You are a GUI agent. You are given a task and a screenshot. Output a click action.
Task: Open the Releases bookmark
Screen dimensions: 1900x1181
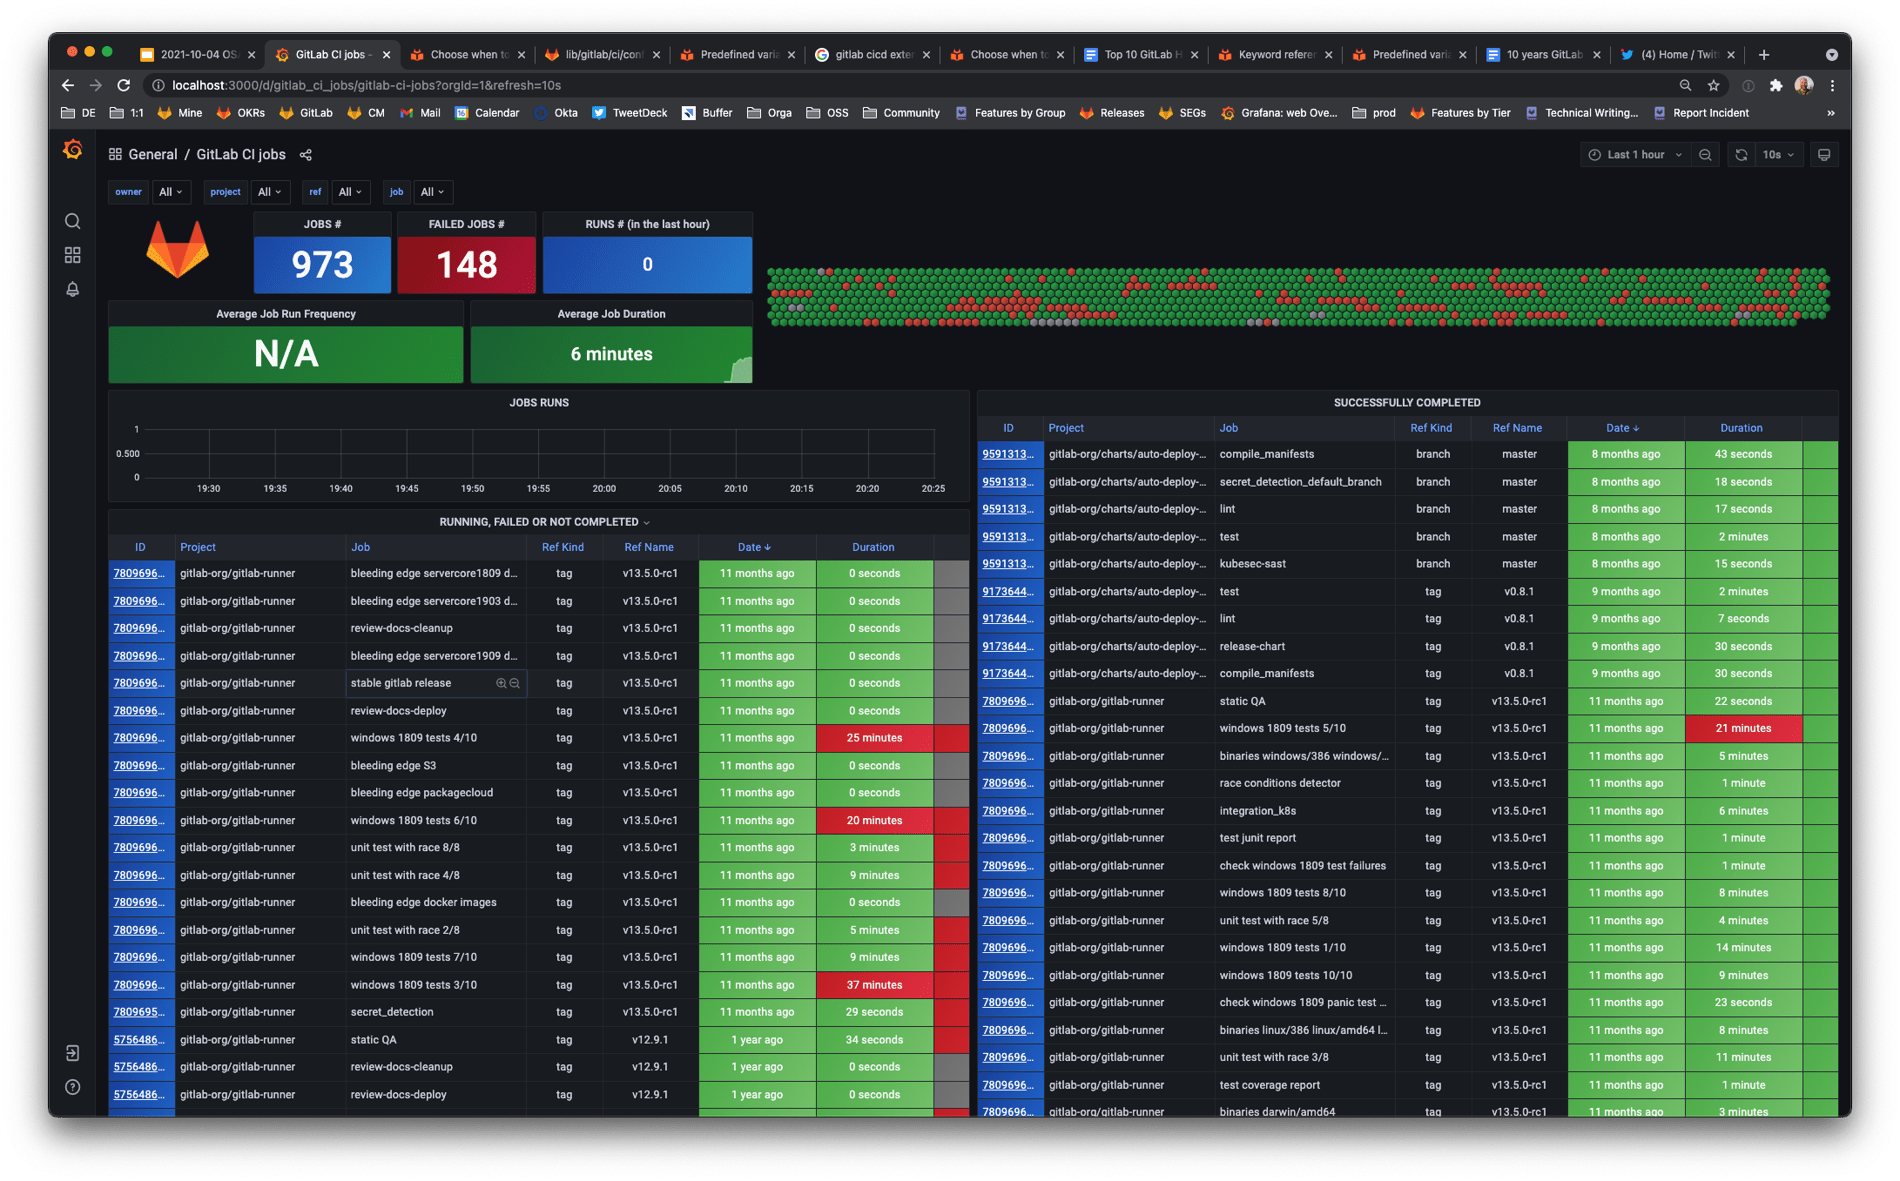click(1112, 113)
